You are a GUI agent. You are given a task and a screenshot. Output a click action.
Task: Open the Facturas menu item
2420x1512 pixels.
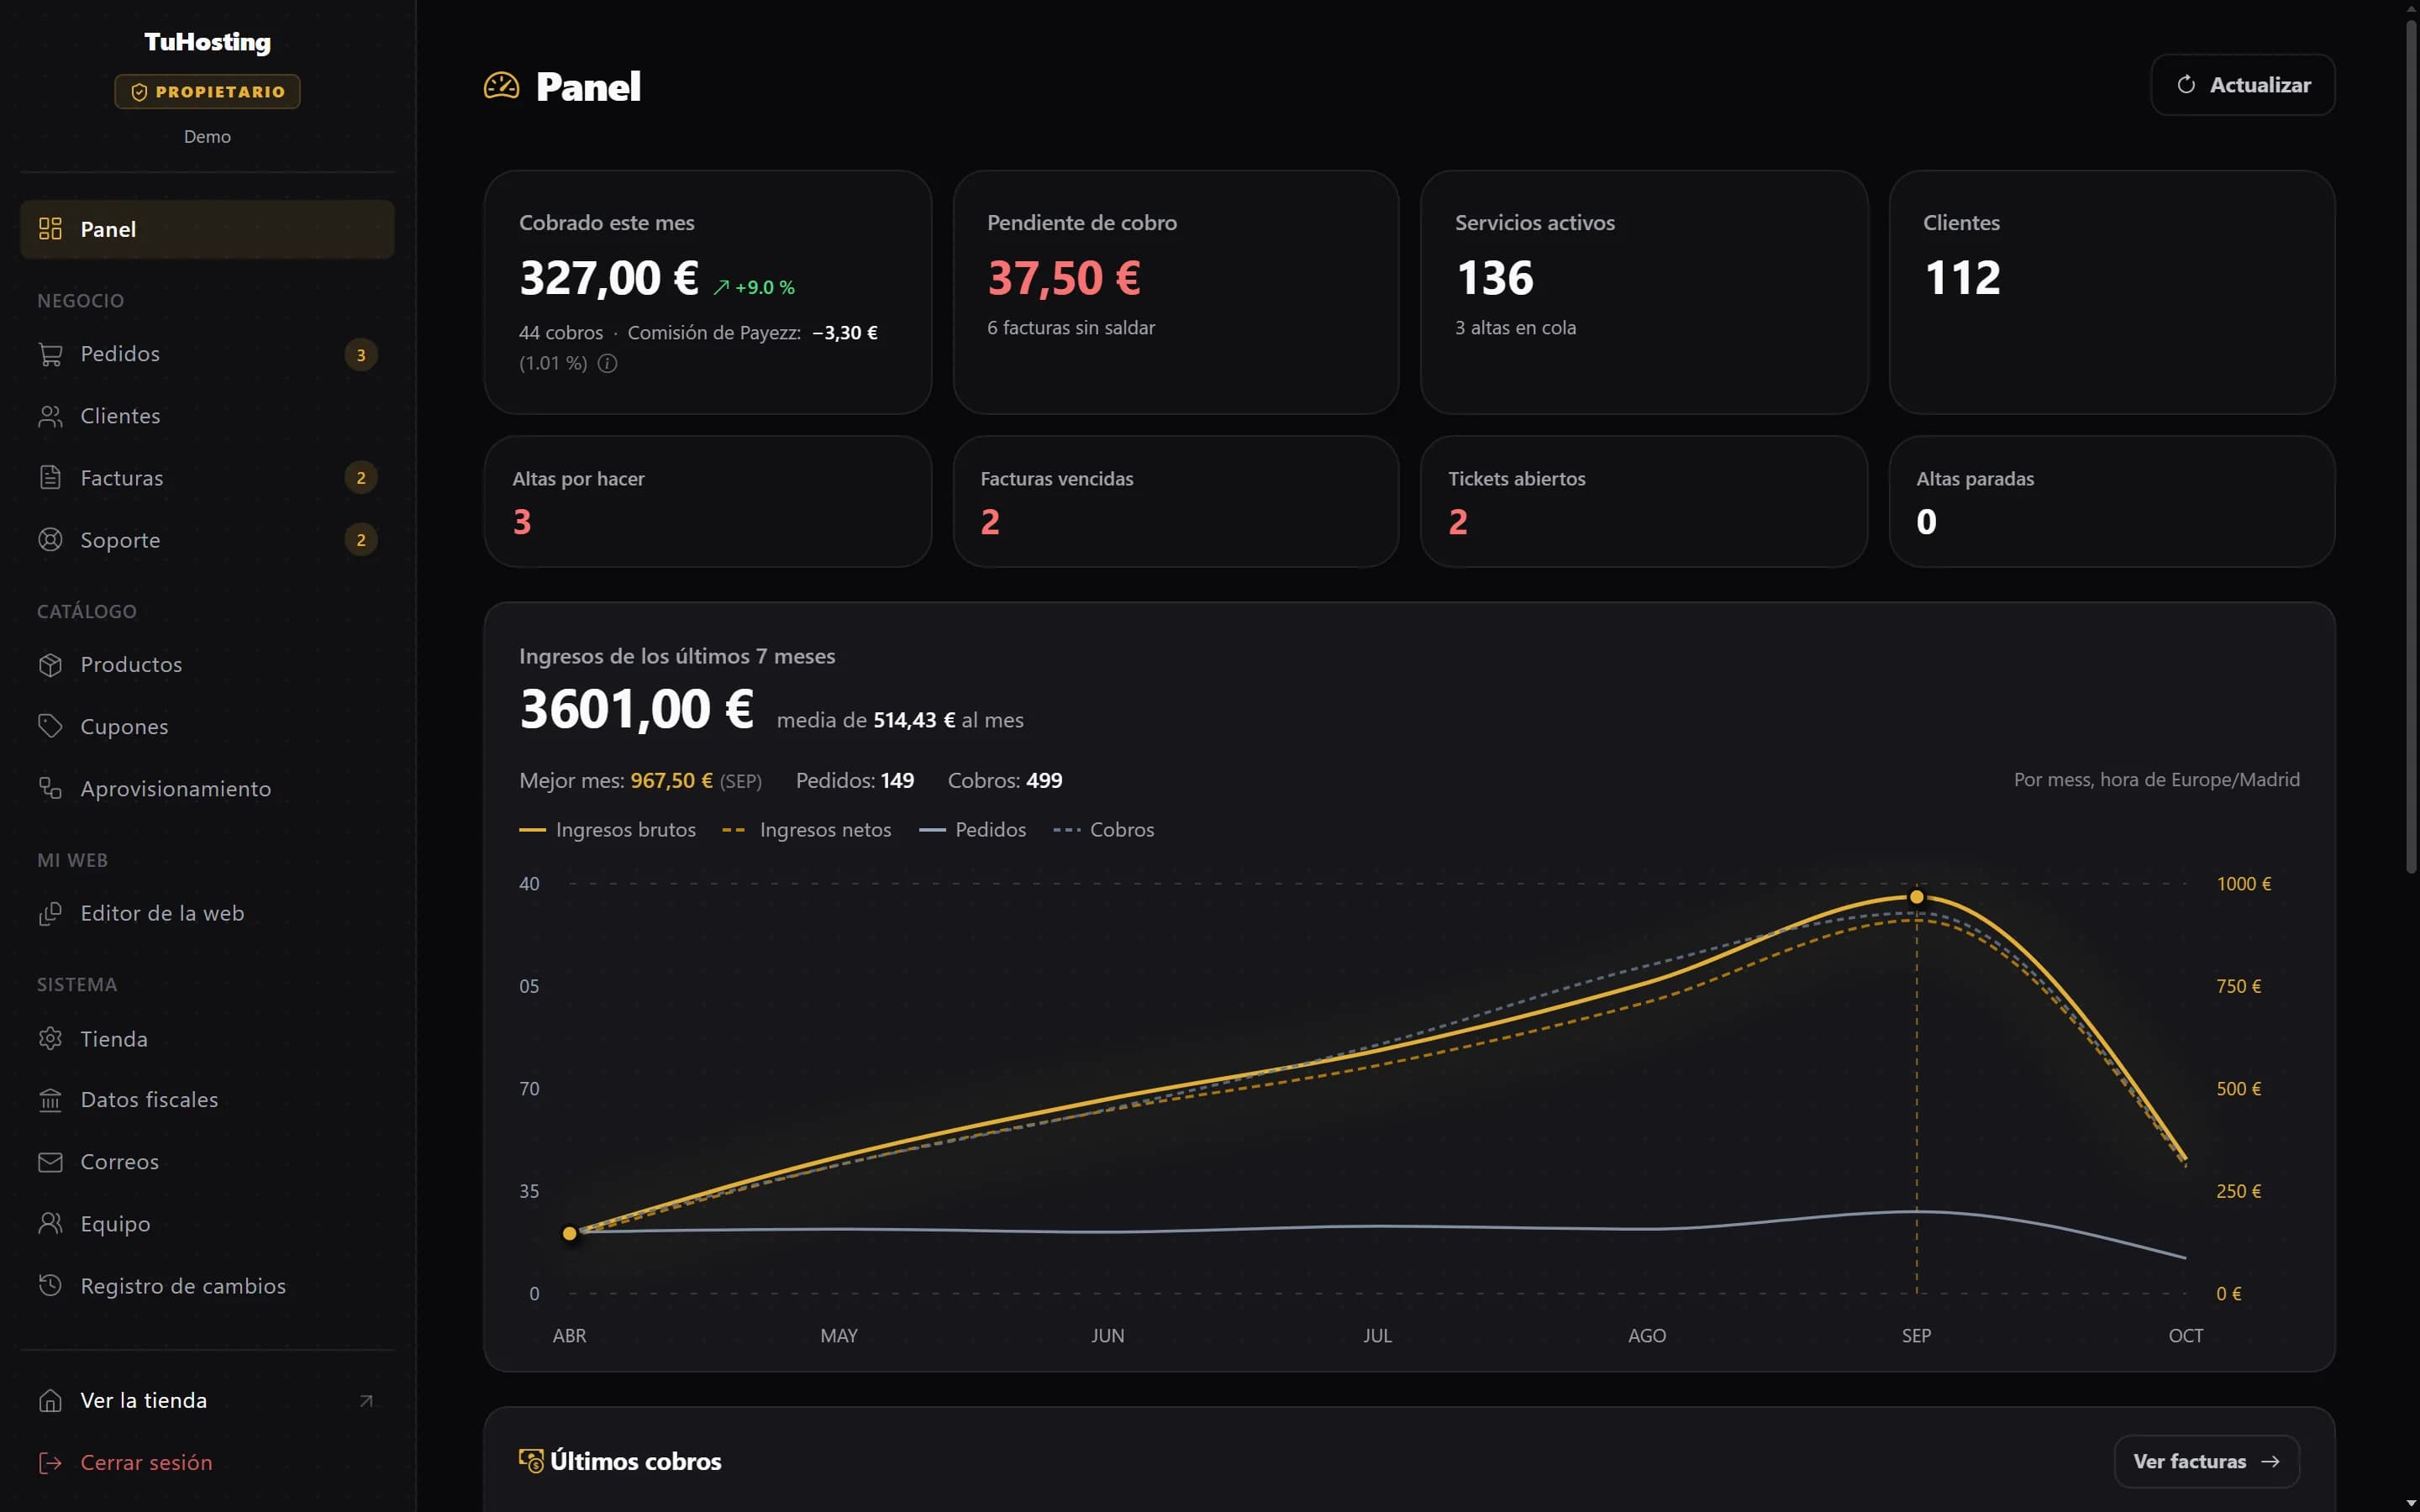pyautogui.click(x=207, y=478)
